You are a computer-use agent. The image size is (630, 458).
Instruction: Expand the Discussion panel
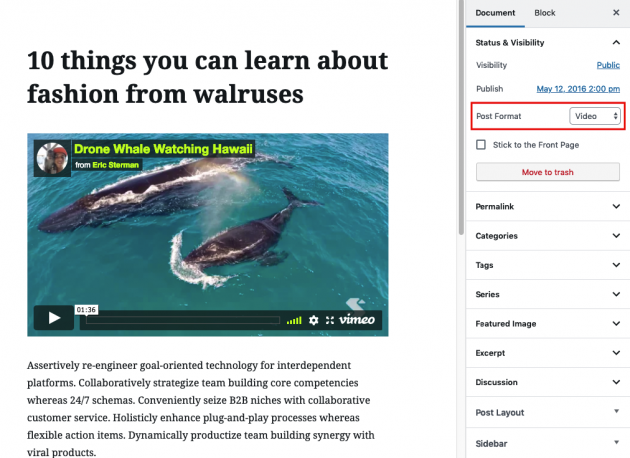coord(548,382)
